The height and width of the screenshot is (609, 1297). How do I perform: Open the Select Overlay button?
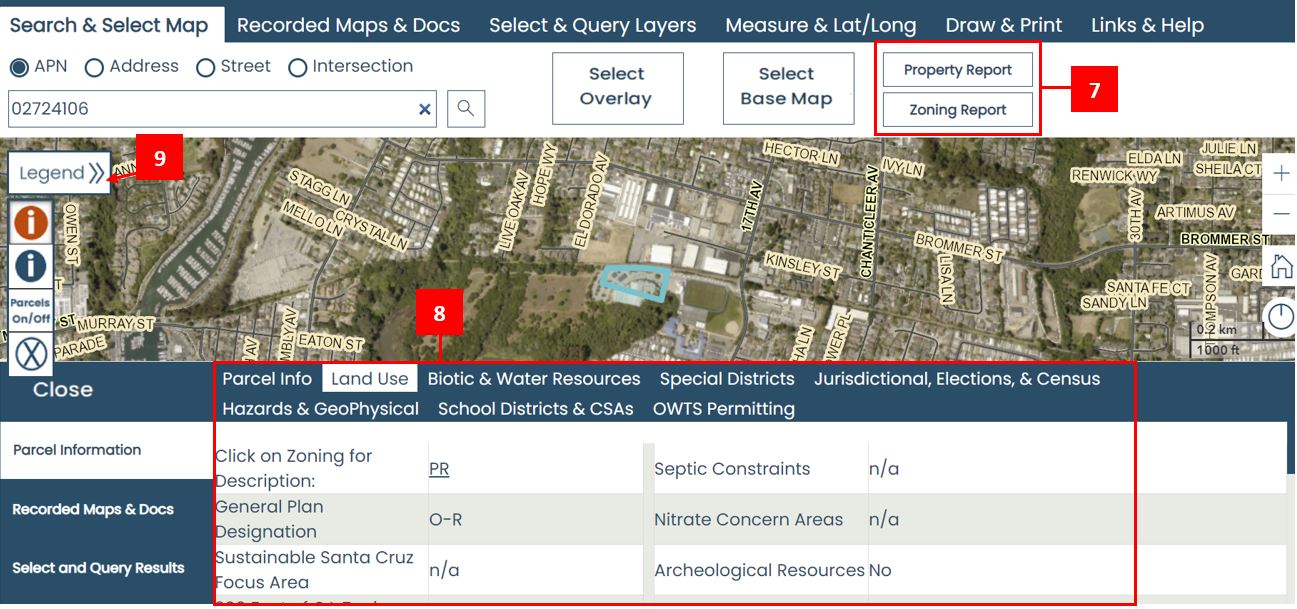617,88
